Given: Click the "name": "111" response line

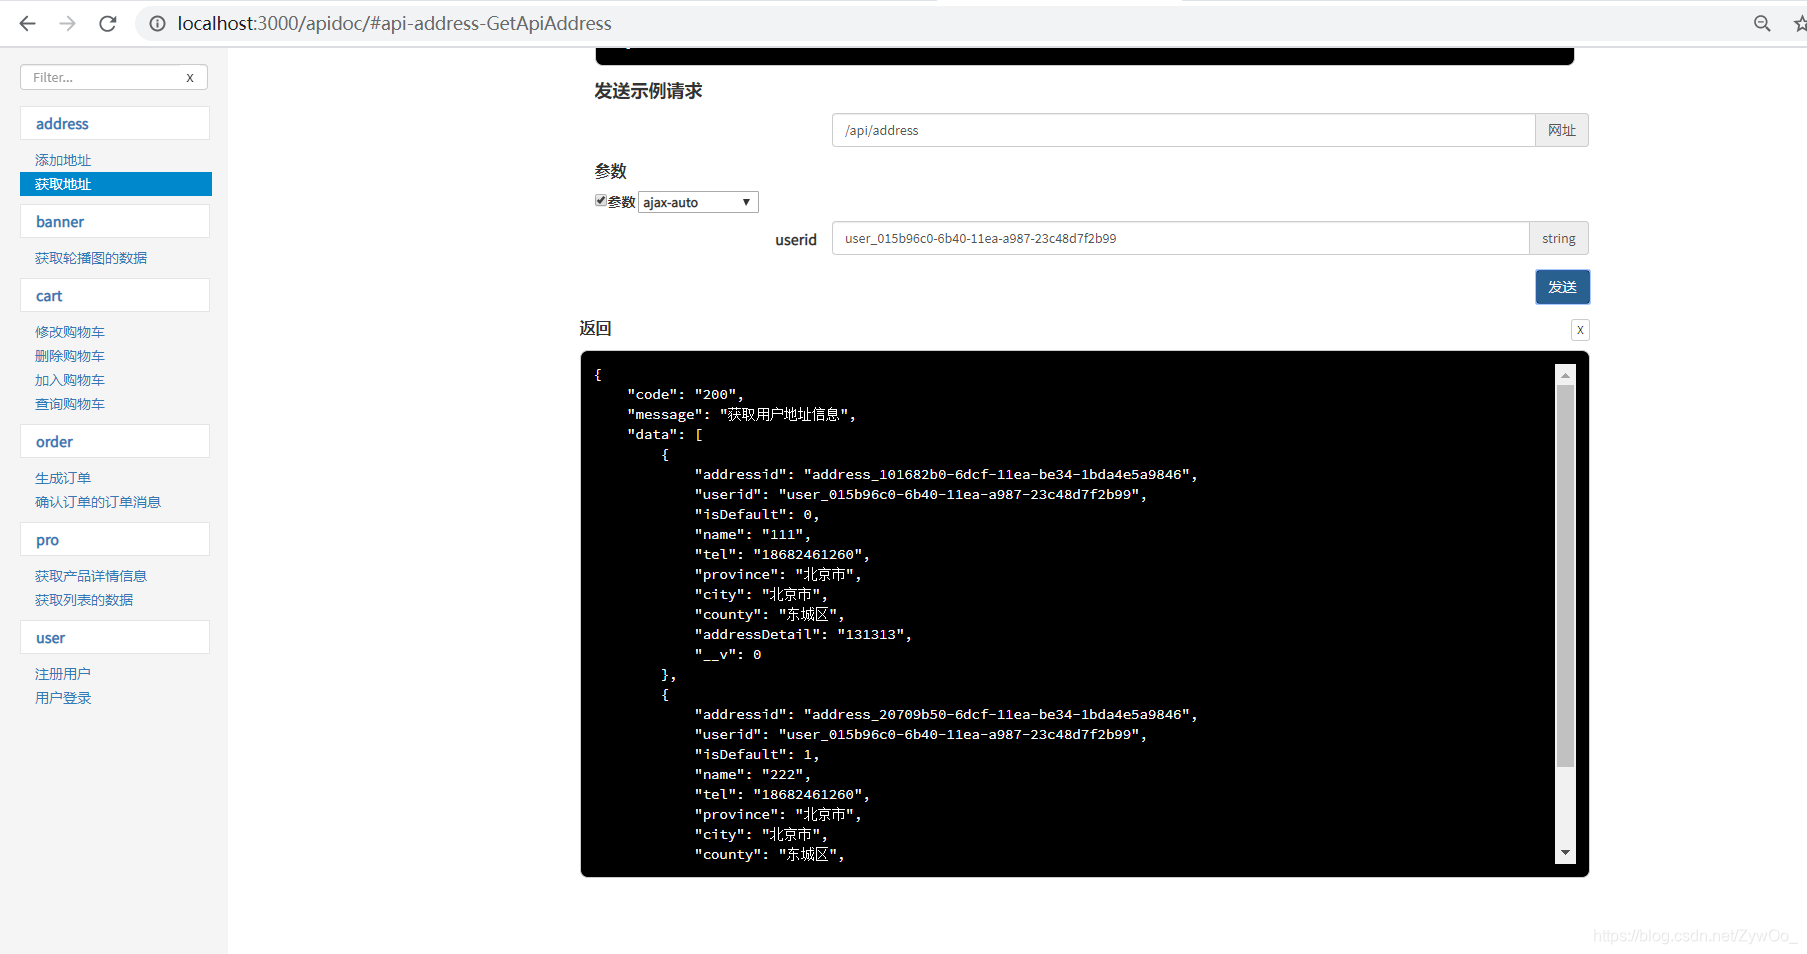Looking at the screenshot, I should coord(752,534).
